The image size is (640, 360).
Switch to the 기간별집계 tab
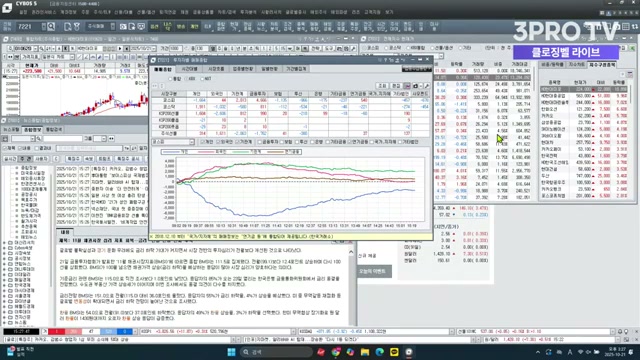[296, 69]
